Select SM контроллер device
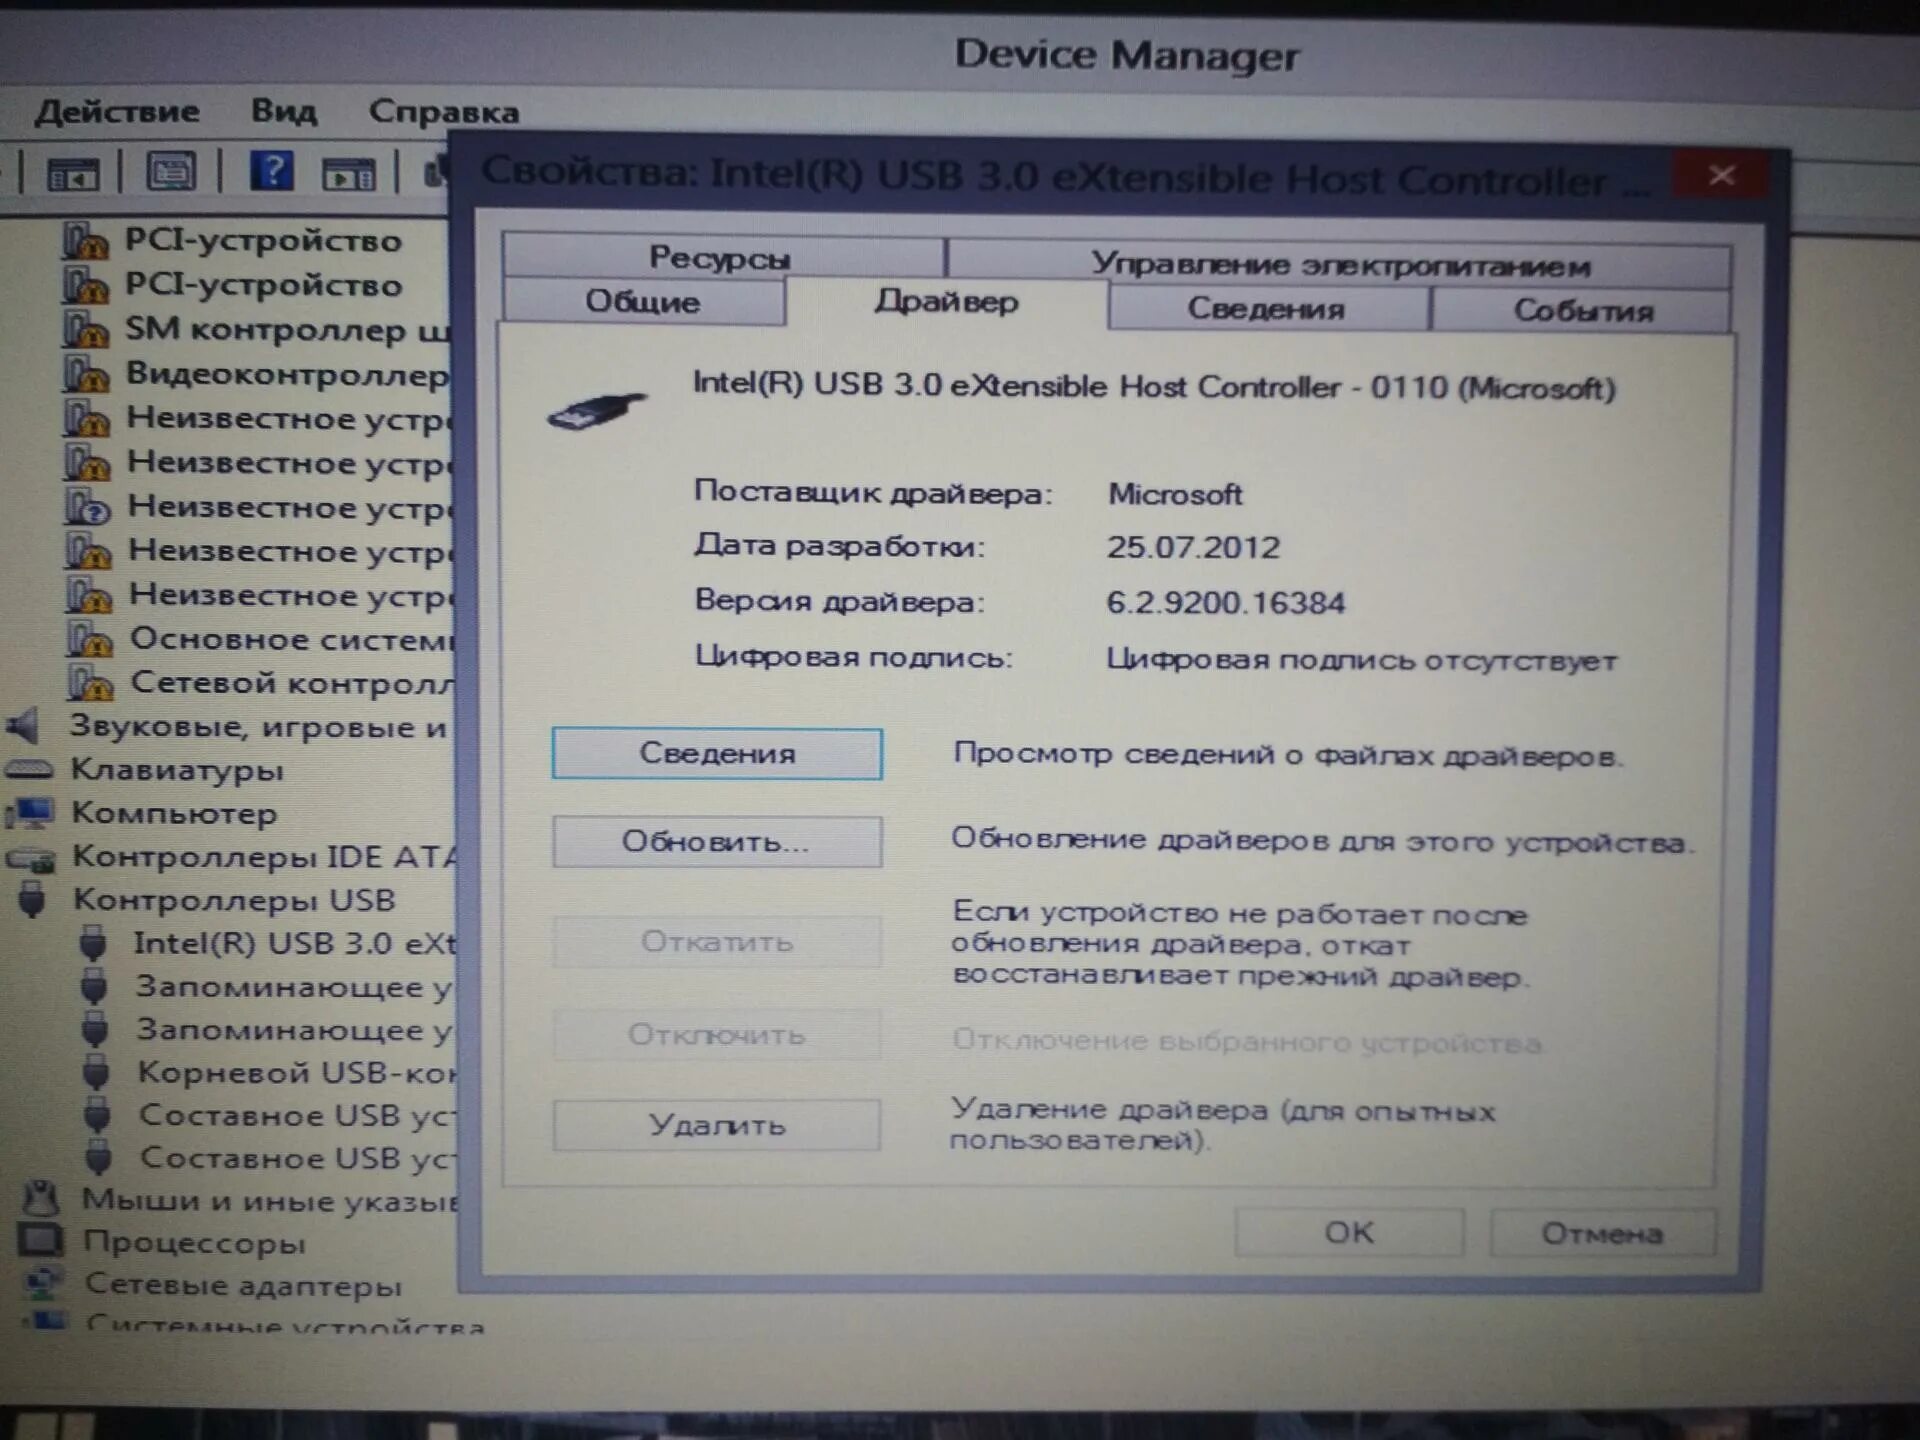 tap(286, 329)
